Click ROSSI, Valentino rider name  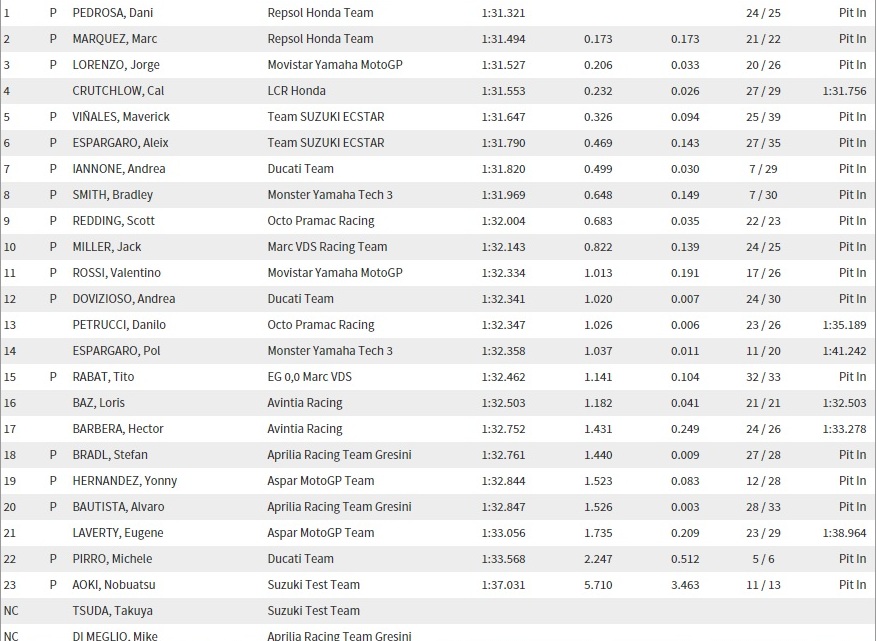116,273
